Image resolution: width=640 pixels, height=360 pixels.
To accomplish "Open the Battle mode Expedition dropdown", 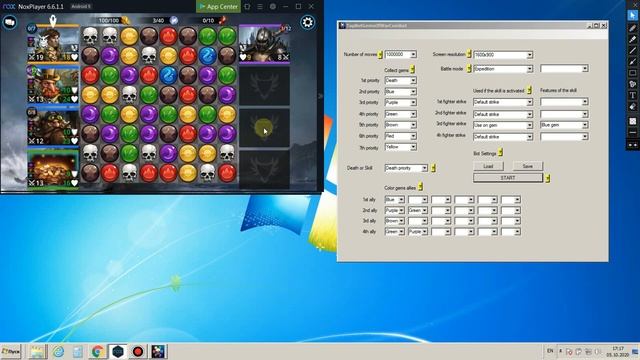I will pyautogui.click(x=503, y=69).
